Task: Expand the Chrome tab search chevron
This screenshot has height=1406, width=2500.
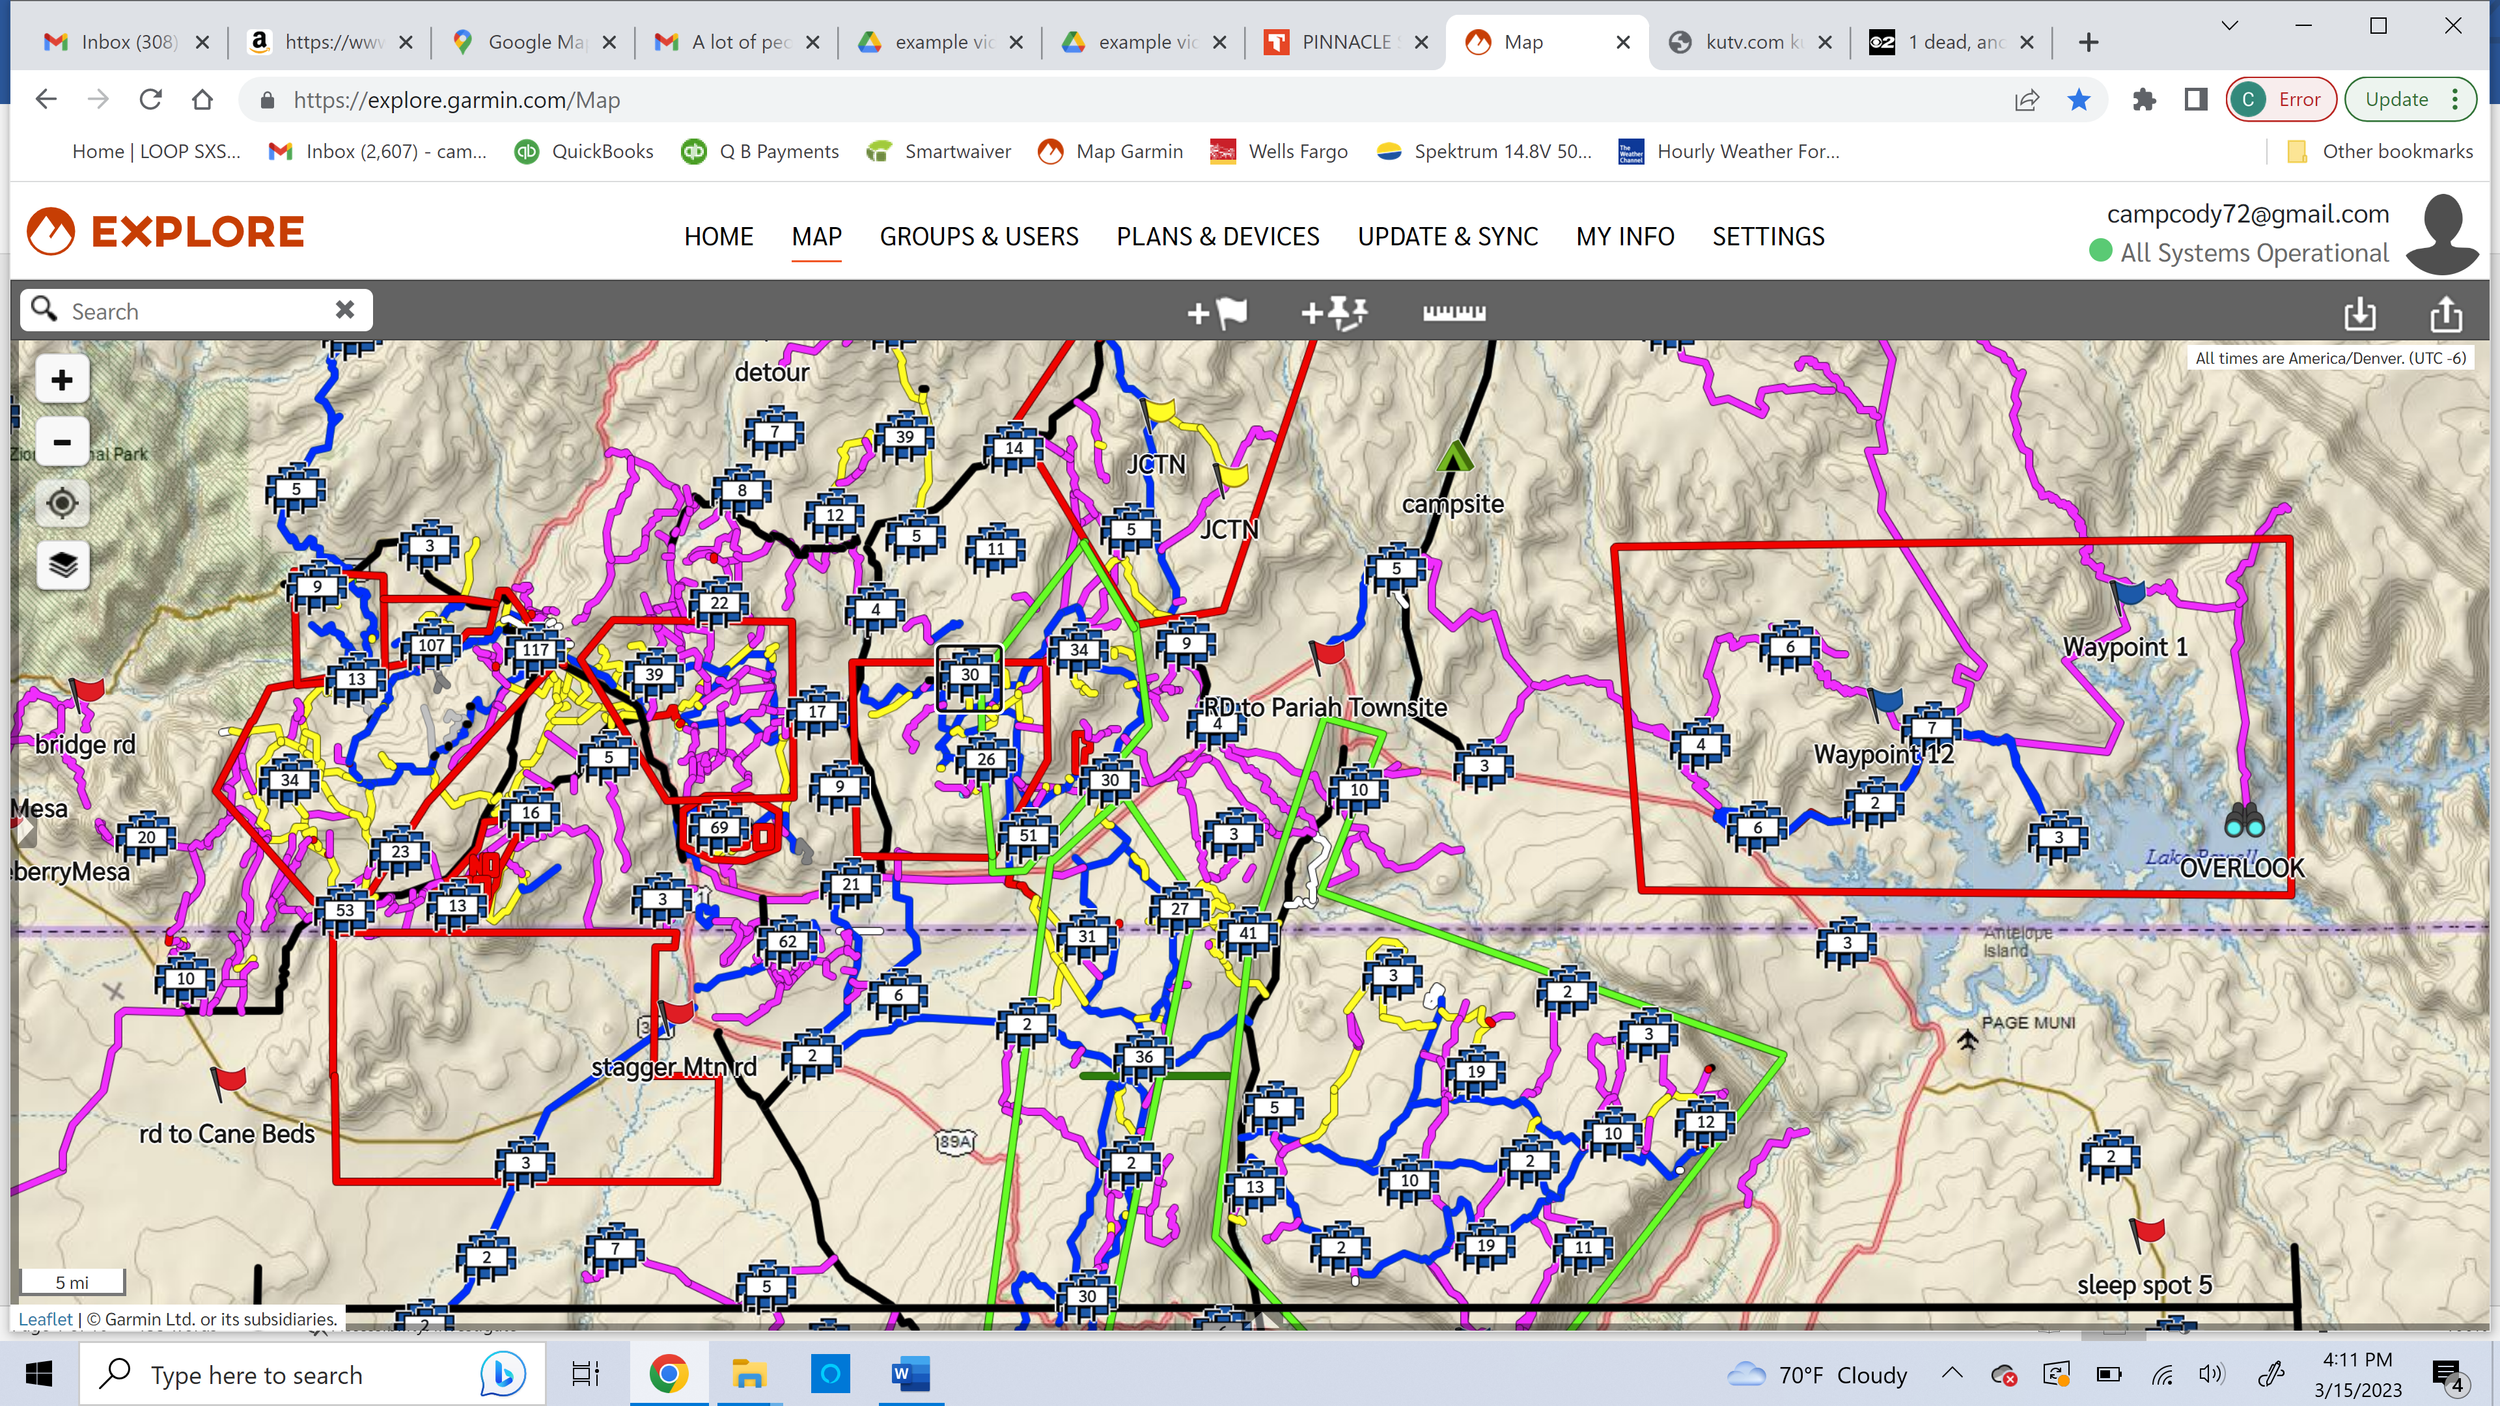Action: (x=2229, y=26)
